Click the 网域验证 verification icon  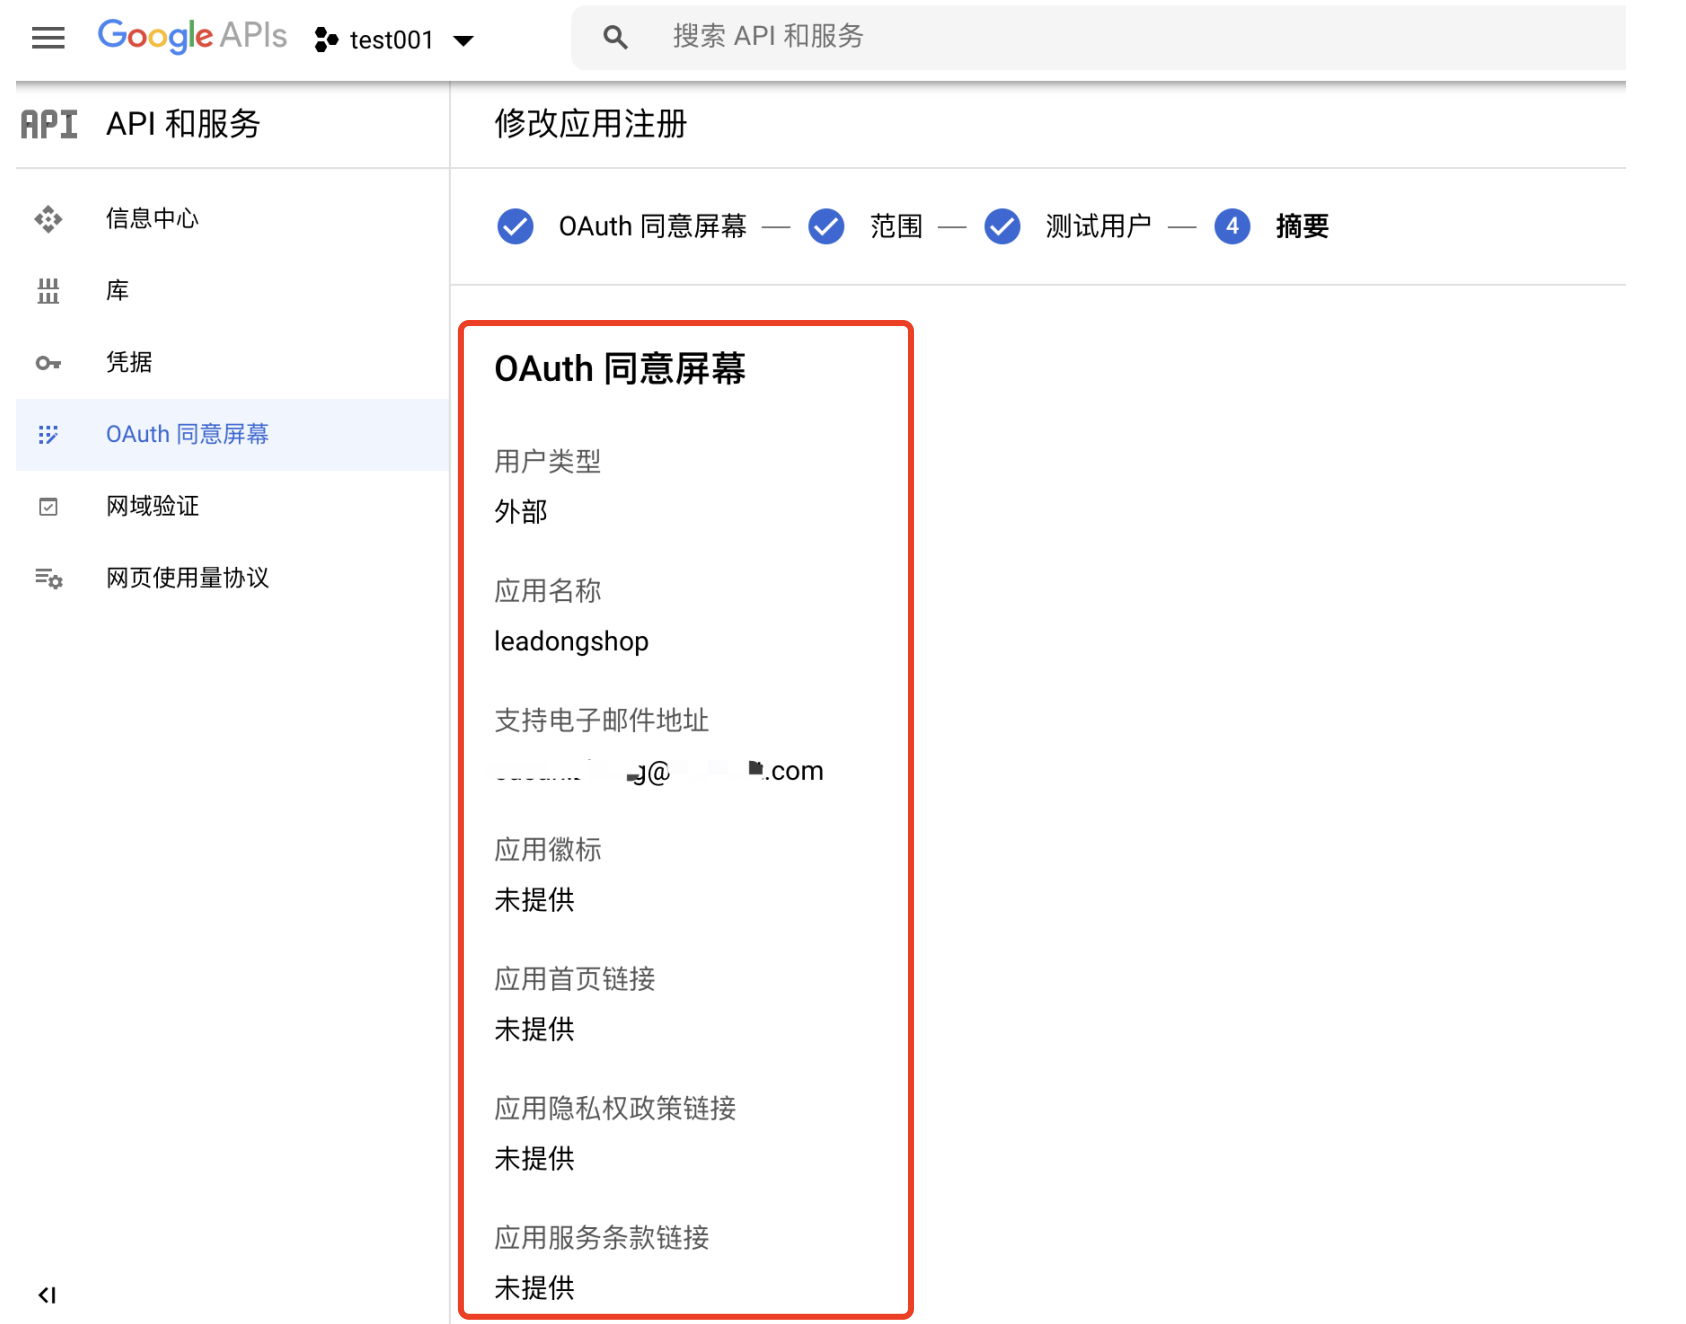tap(48, 506)
